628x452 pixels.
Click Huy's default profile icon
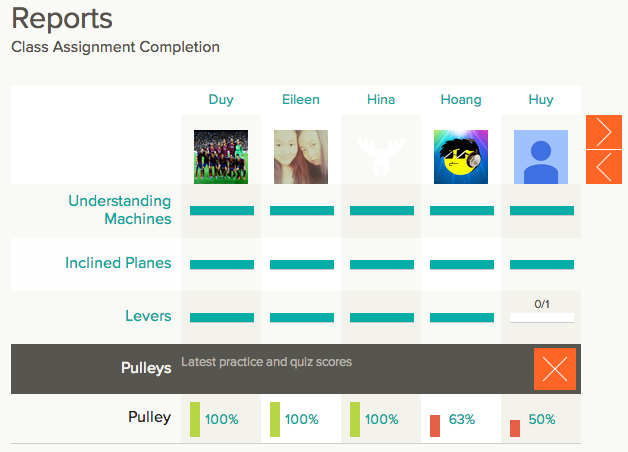[x=541, y=157]
